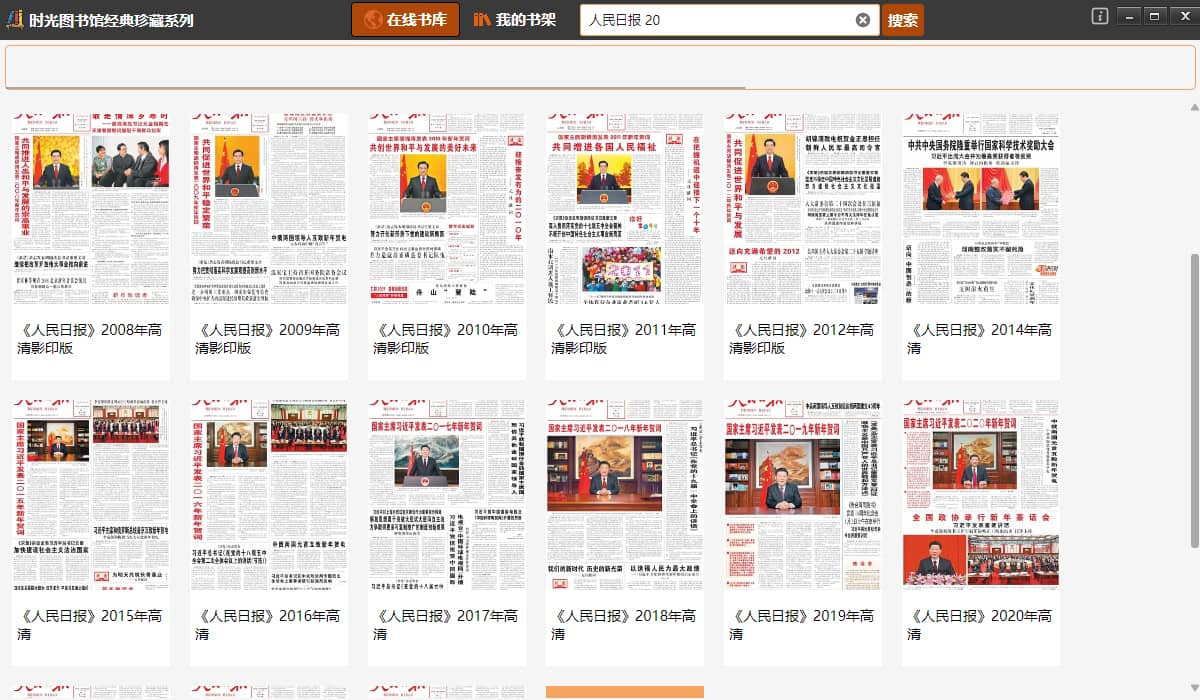Maximize the library window

(1154, 16)
